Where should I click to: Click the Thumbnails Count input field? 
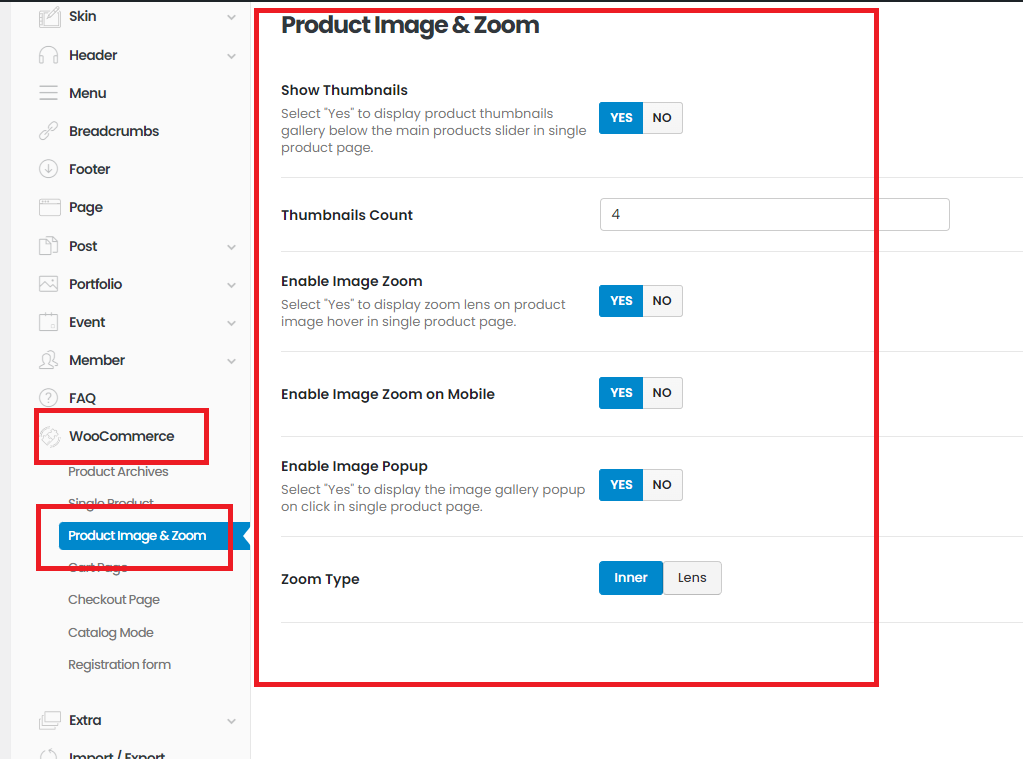(774, 215)
